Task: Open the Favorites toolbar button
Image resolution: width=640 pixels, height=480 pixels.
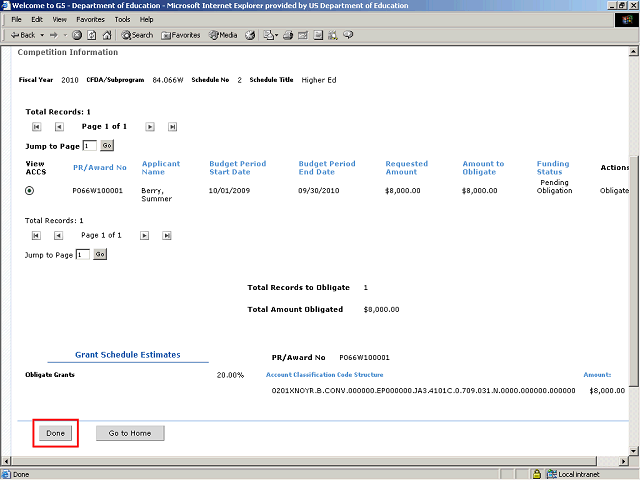Action: pos(180,35)
